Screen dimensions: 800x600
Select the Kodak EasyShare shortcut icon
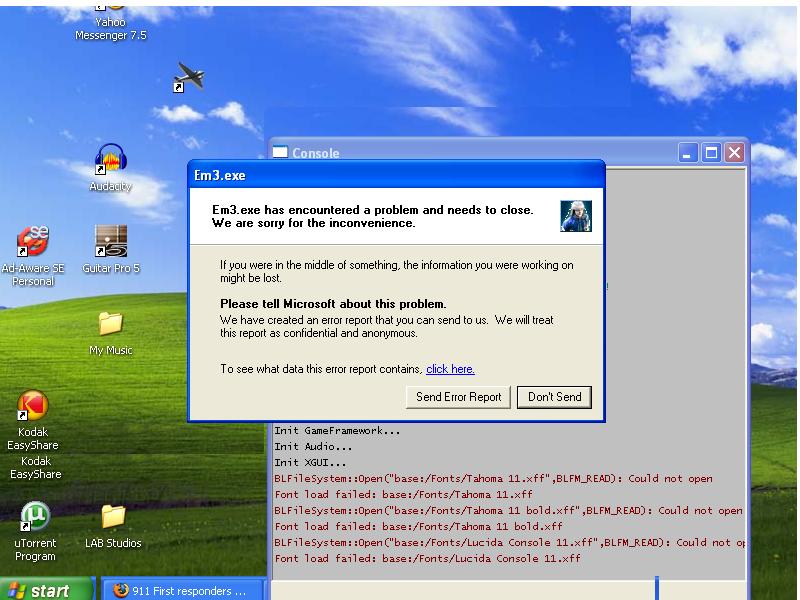pos(33,420)
